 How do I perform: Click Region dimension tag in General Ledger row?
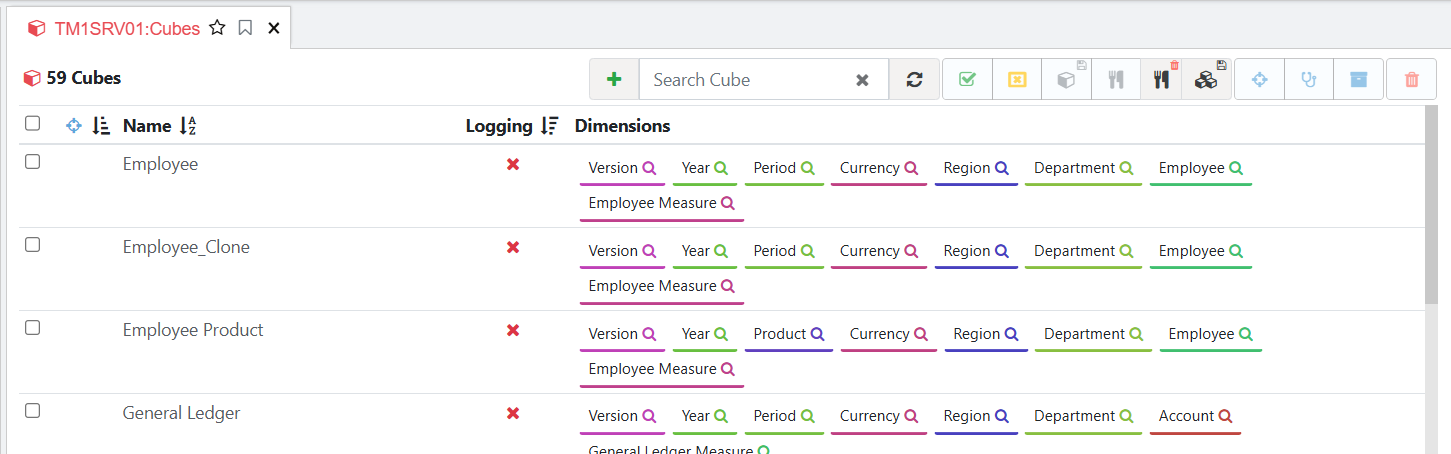[976, 416]
